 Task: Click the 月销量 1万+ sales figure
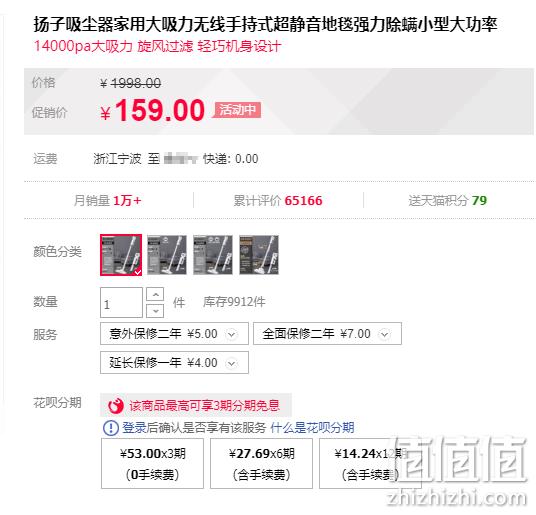108,201
